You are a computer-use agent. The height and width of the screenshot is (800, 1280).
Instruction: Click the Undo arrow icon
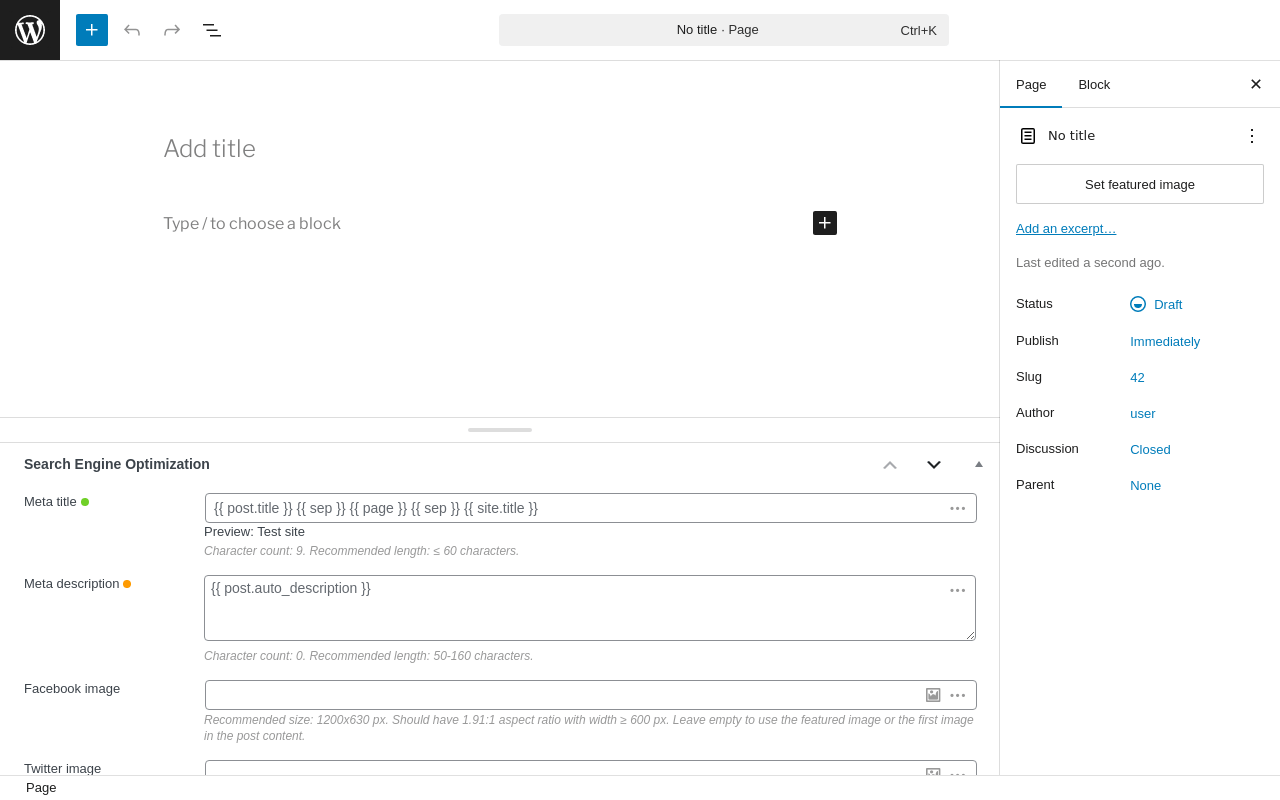(132, 30)
